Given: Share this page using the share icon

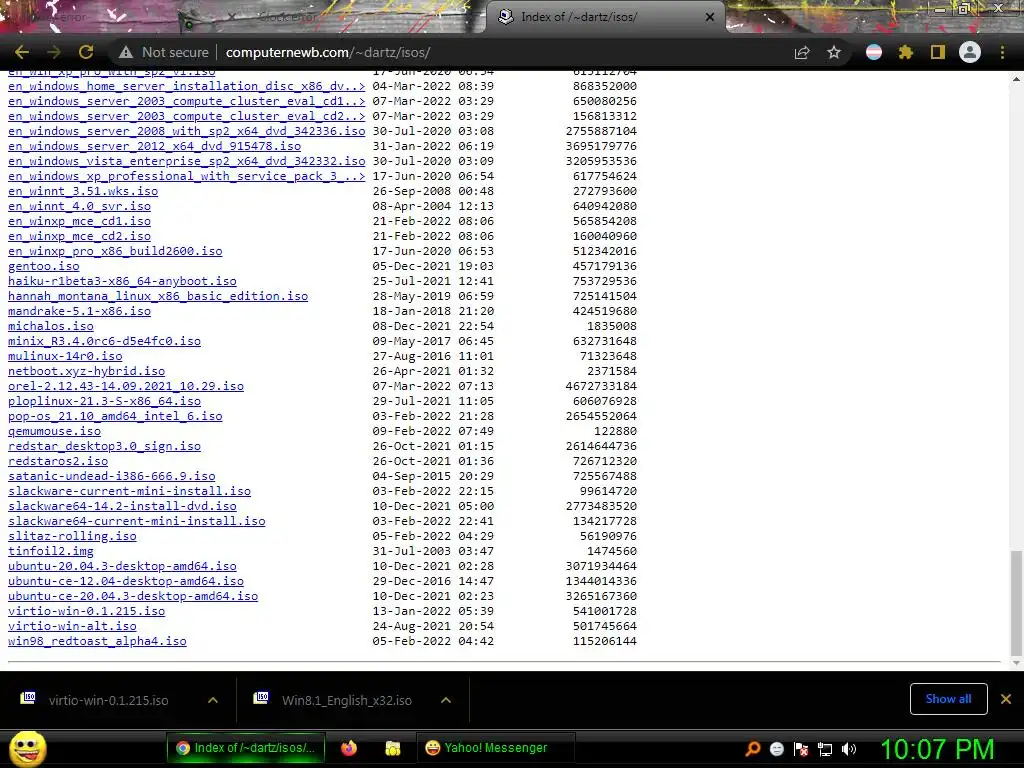Looking at the screenshot, I should pyautogui.click(x=802, y=52).
